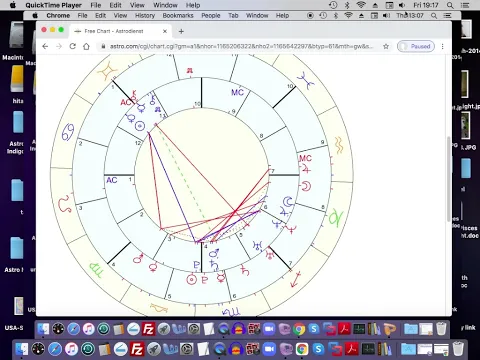Open Notification Center icon right of Fri 19:17

pyautogui.click(x=465, y=5)
